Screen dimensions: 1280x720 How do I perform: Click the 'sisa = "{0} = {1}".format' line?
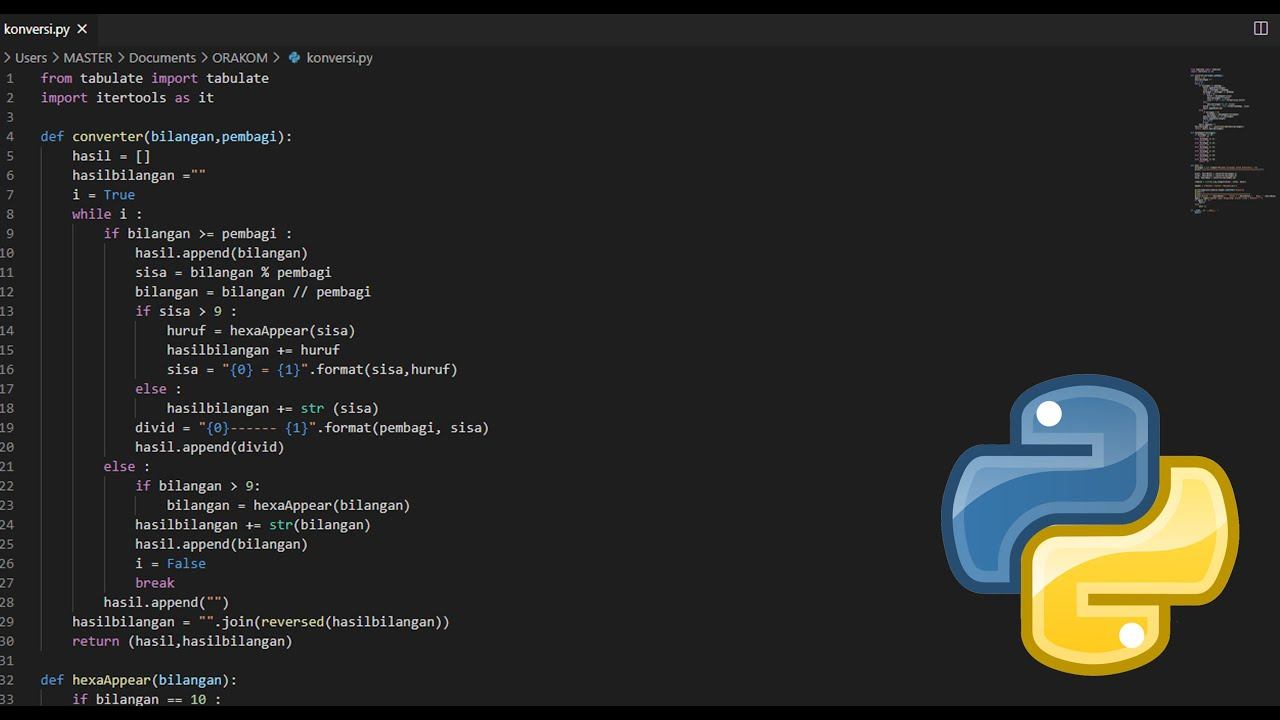pyautogui.click(x=312, y=369)
